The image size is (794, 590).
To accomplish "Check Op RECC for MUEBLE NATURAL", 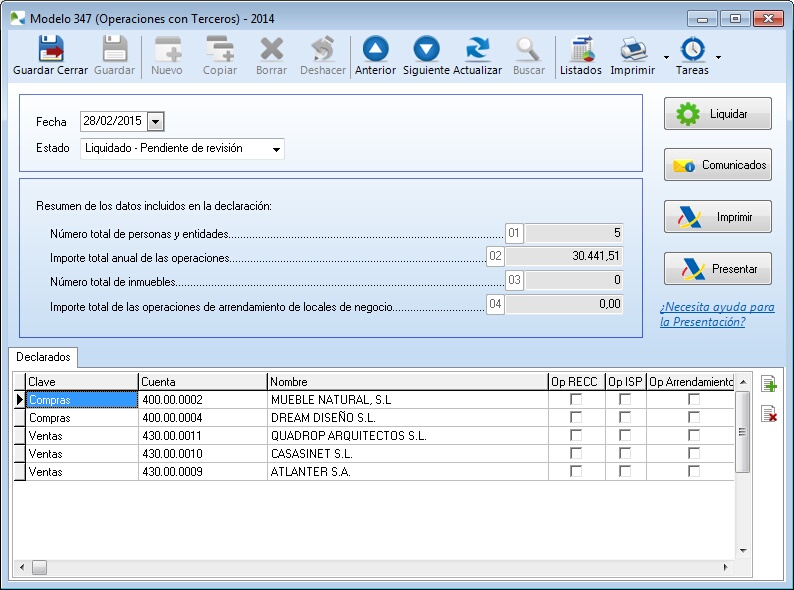I will click(x=576, y=400).
